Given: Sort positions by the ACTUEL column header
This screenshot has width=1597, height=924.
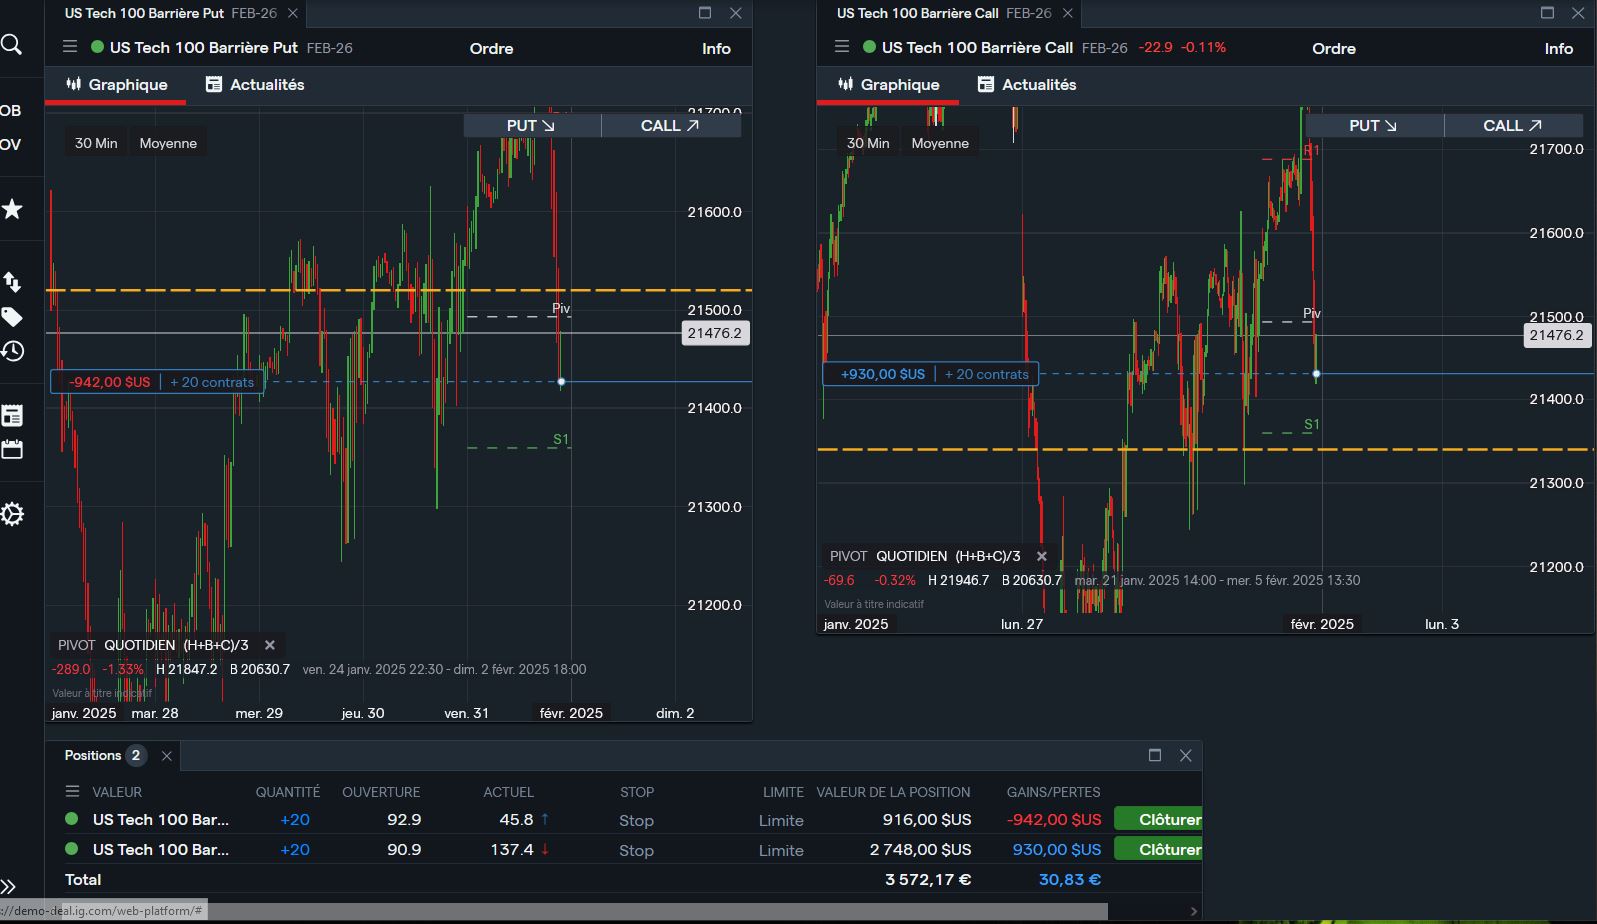Looking at the screenshot, I should pyautogui.click(x=508, y=792).
